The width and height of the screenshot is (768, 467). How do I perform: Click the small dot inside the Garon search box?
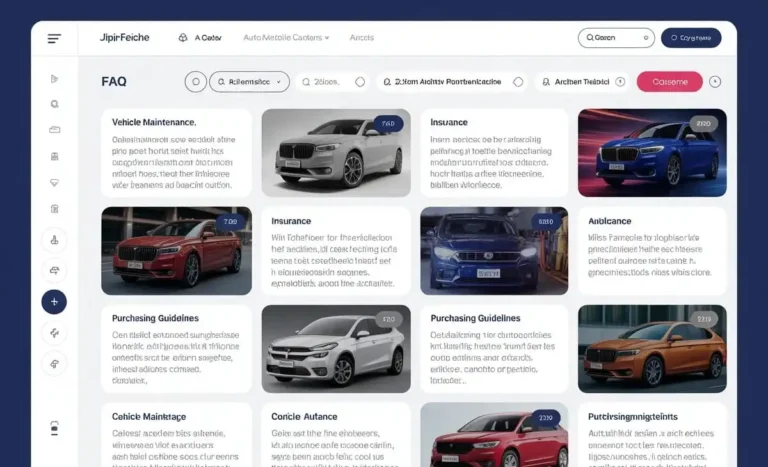(x=646, y=38)
